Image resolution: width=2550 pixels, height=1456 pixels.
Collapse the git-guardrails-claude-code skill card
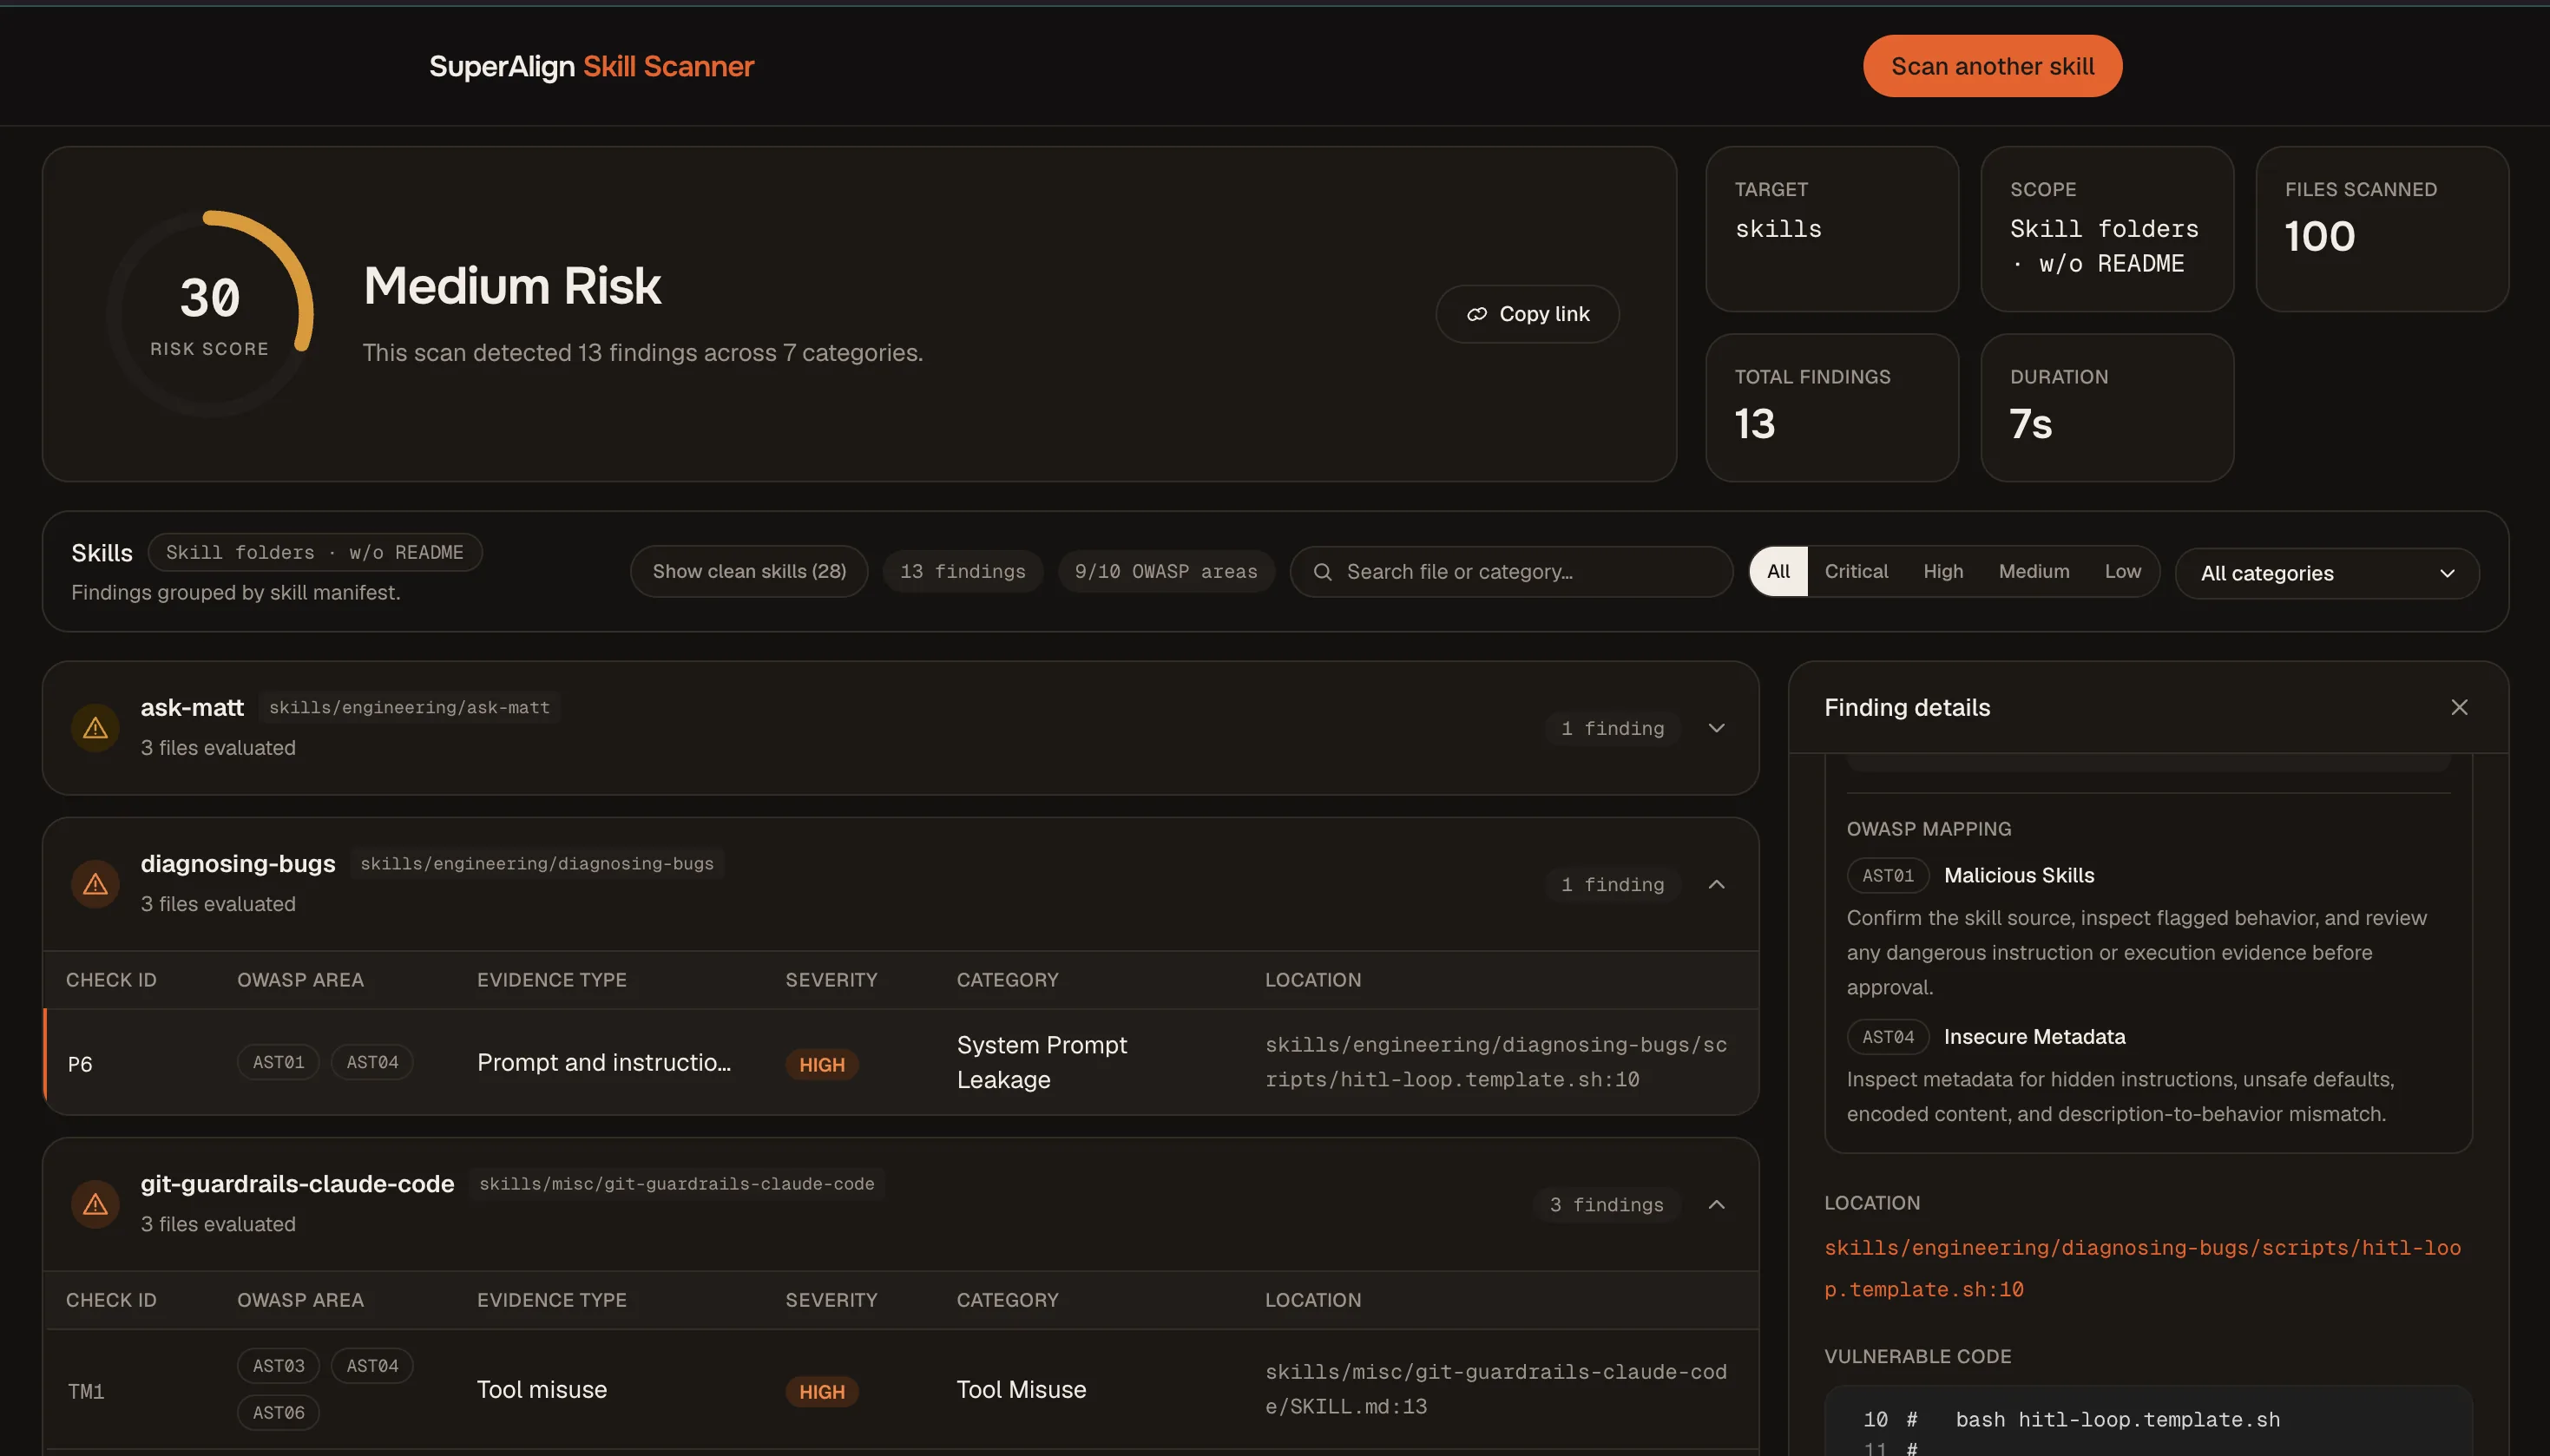pos(1716,1204)
